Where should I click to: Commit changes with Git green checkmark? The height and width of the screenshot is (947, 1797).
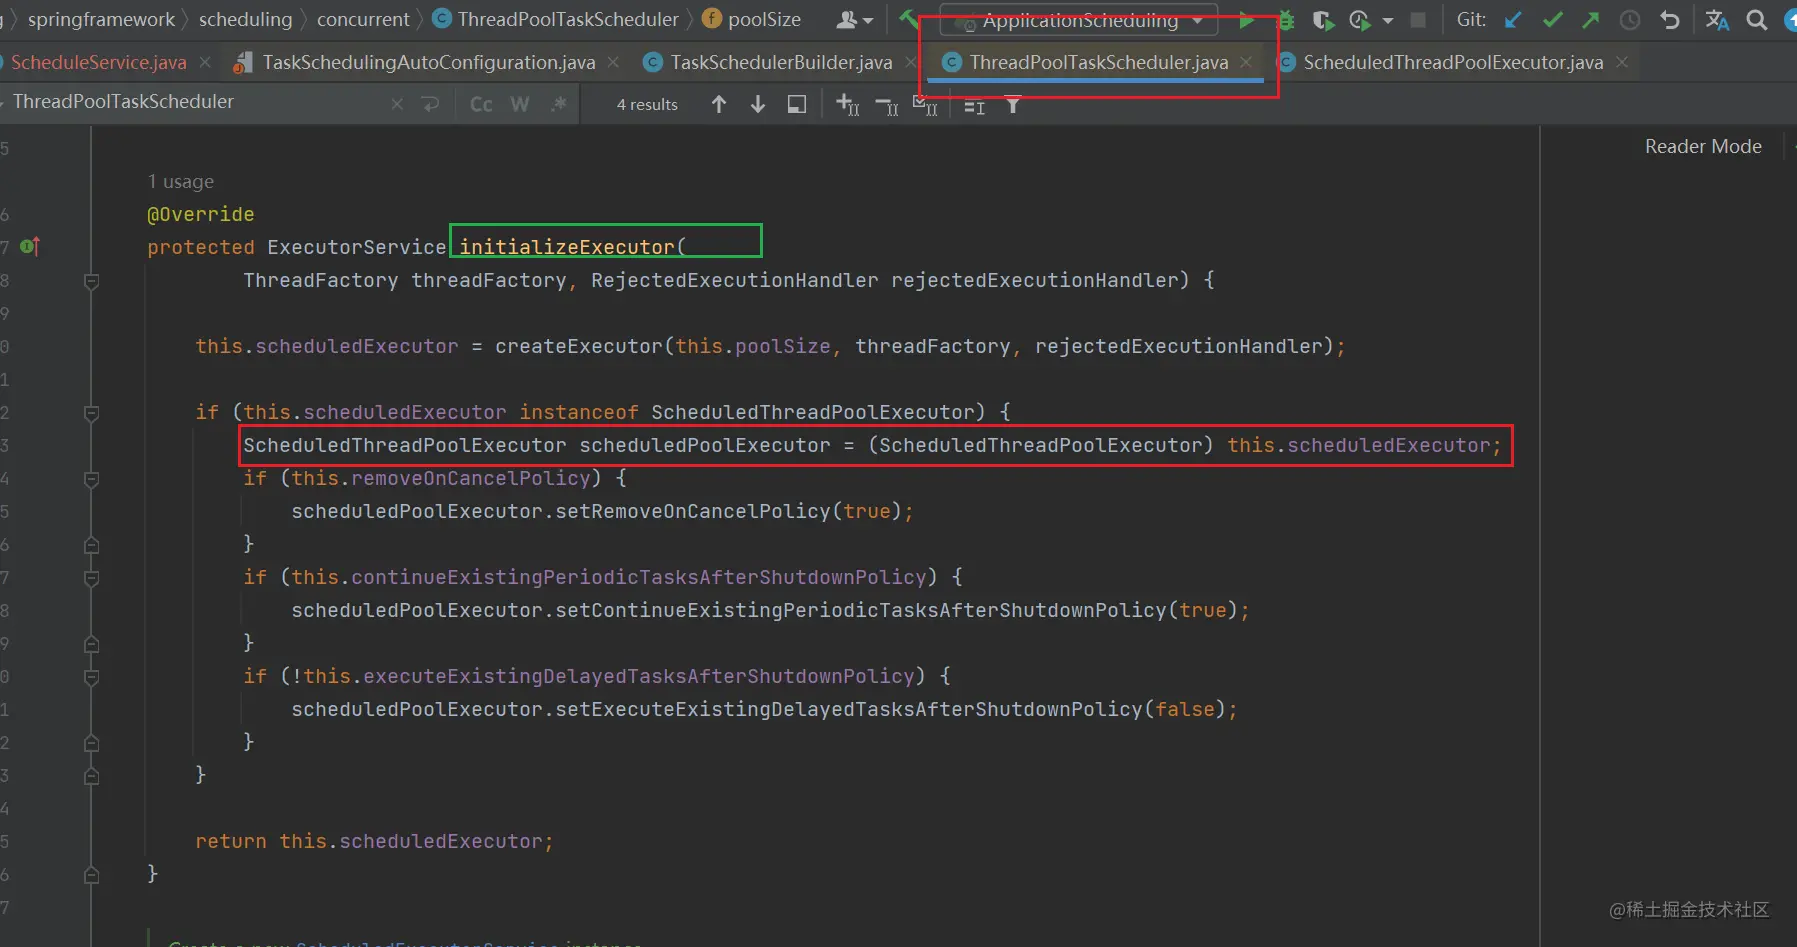point(1552,20)
